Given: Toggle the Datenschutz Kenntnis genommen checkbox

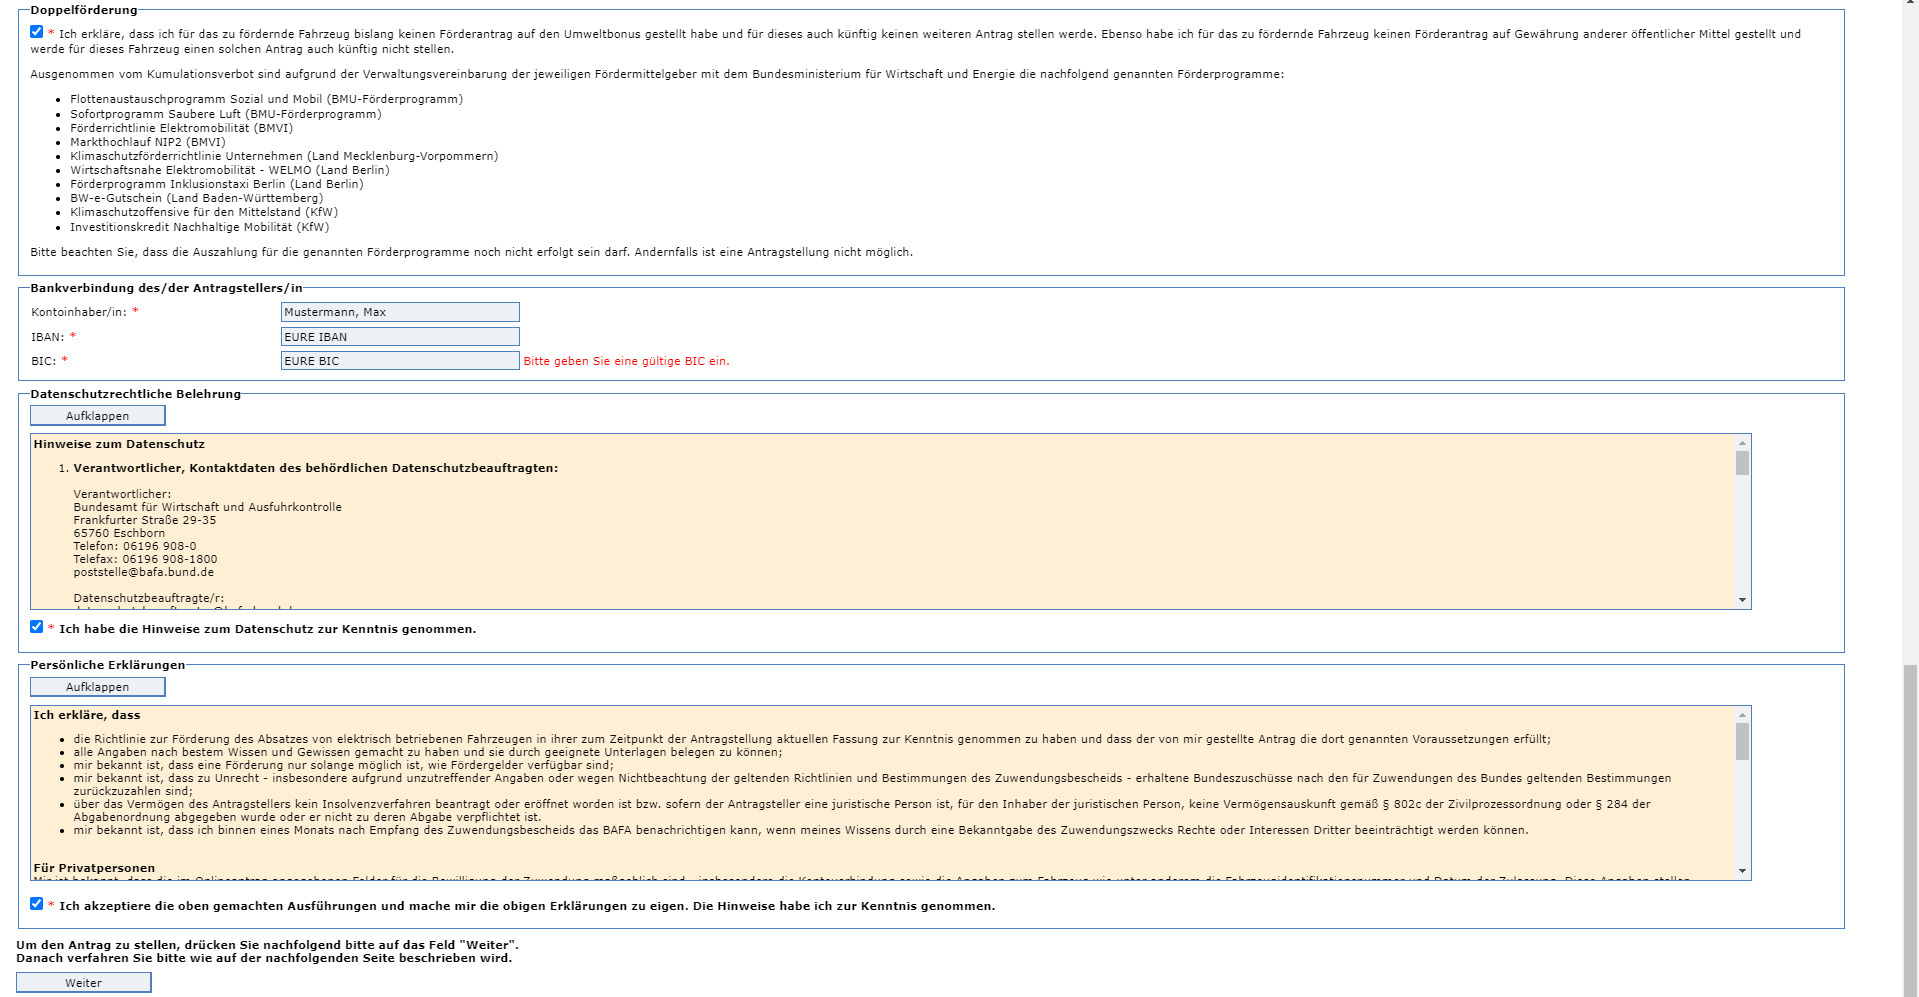Looking at the screenshot, I should [37, 627].
